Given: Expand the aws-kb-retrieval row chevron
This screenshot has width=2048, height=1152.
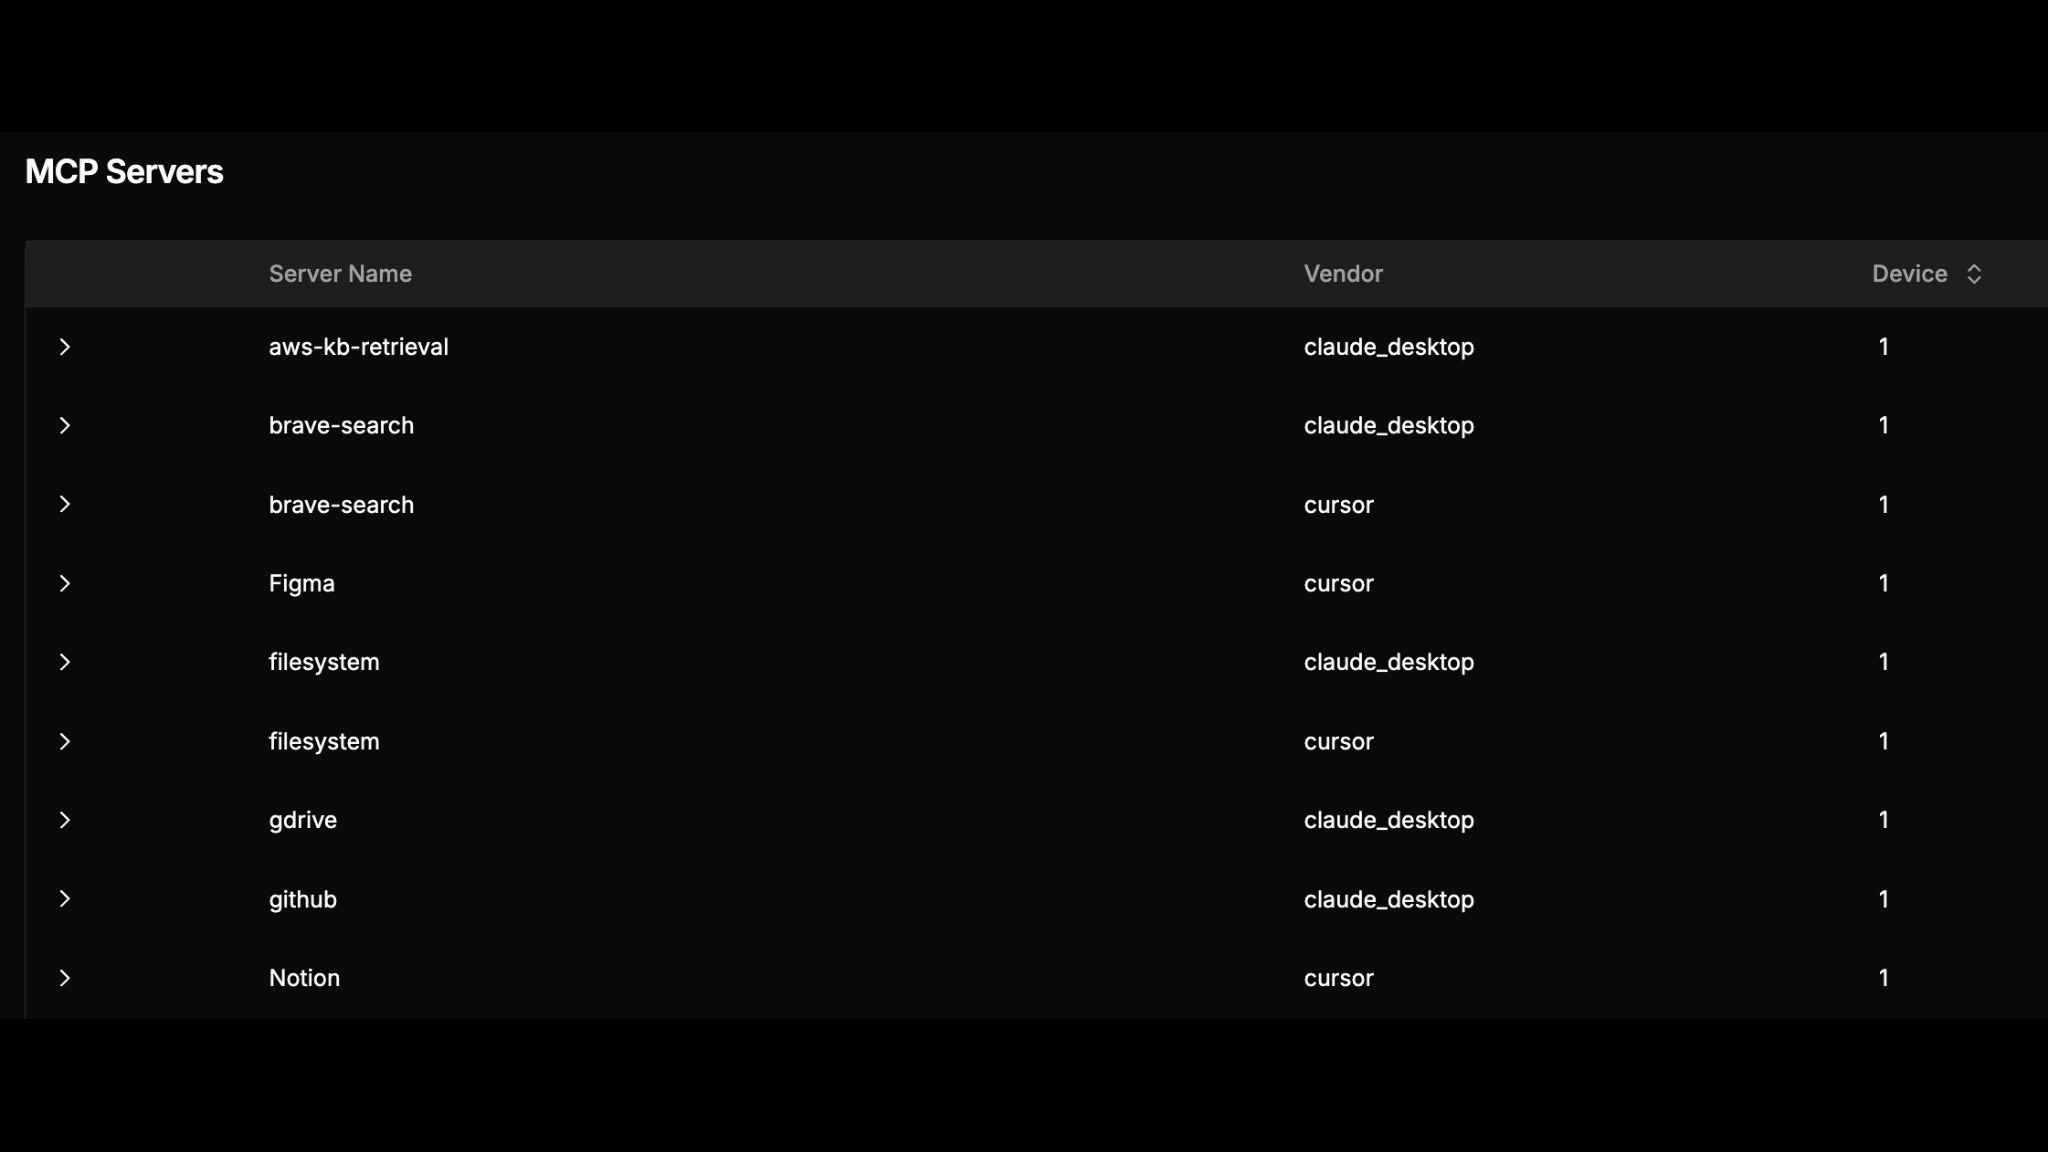Looking at the screenshot, I should 65,347.
